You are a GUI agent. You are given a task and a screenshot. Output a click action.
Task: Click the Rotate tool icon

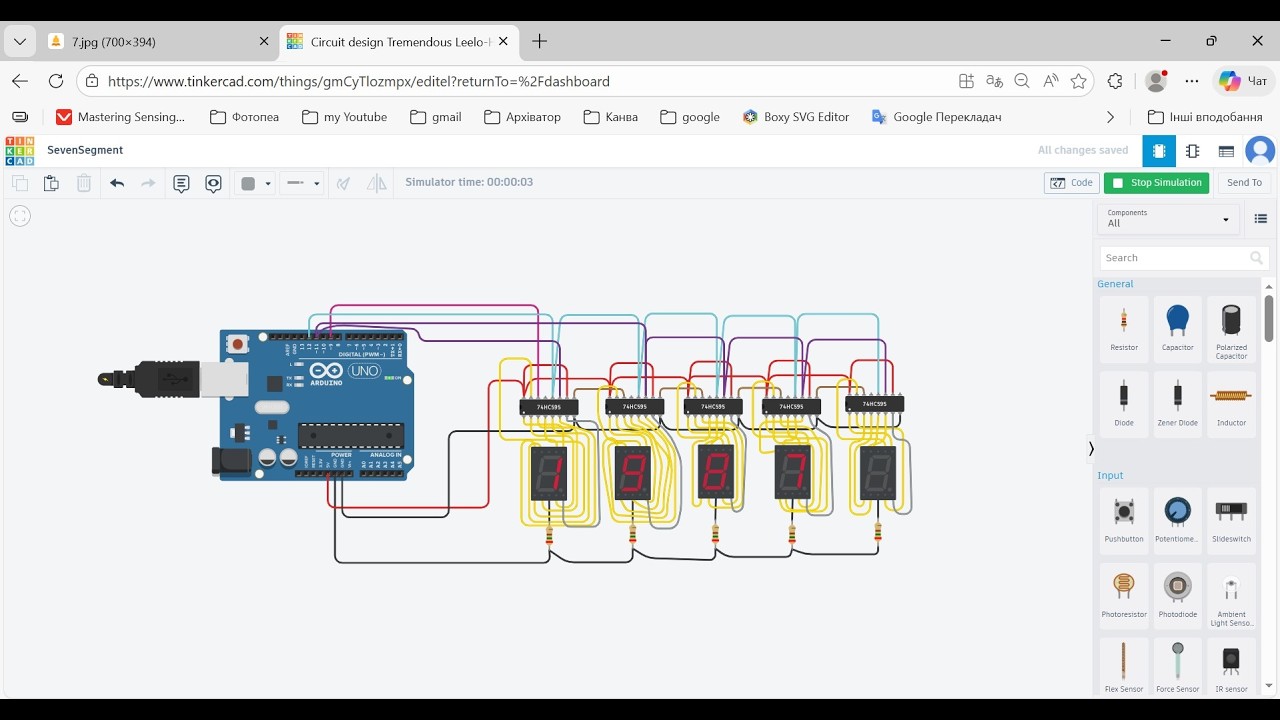coord(344,183)
